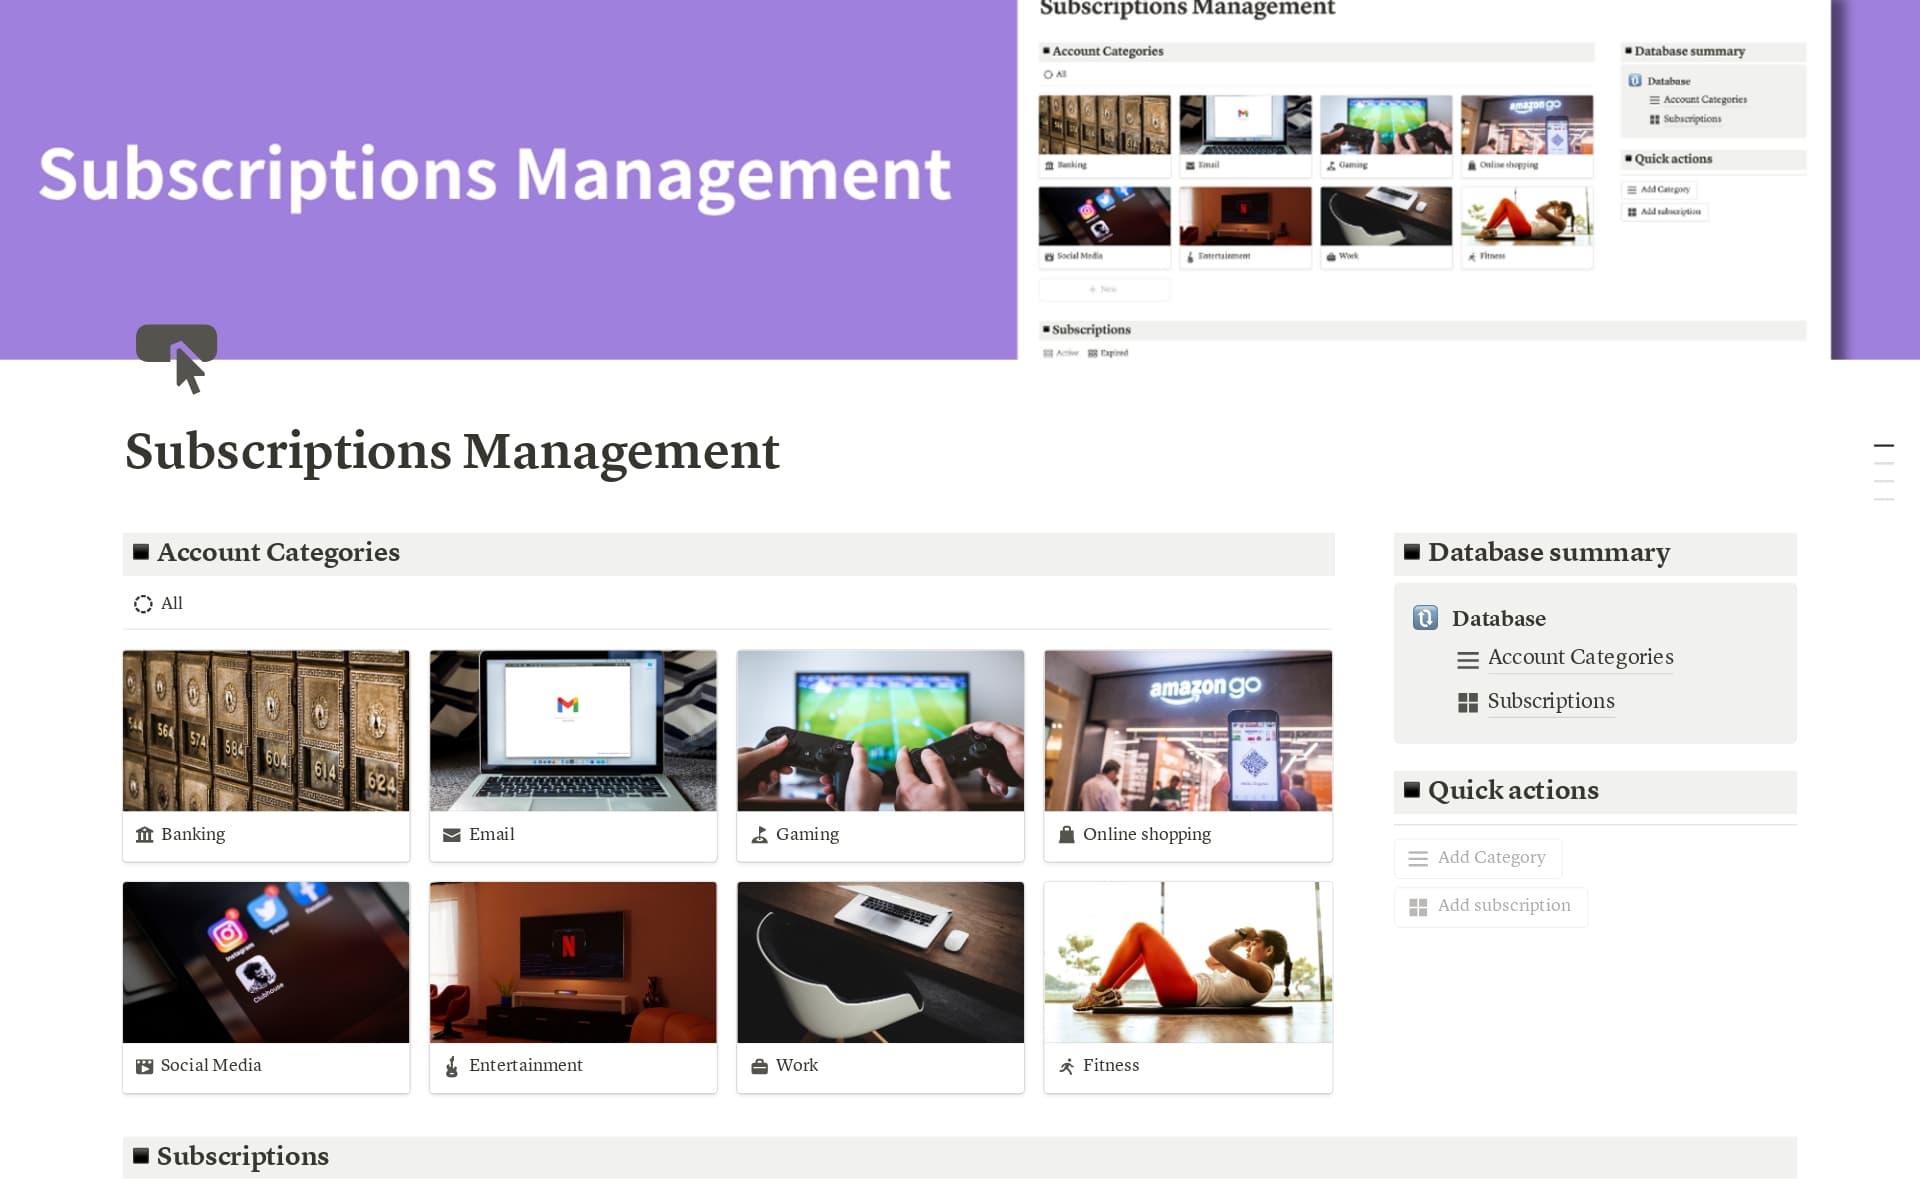Screen dimensions: 1920x1199
Task: Click the game controller icon on Gaming card
Action: coord(759,834)
